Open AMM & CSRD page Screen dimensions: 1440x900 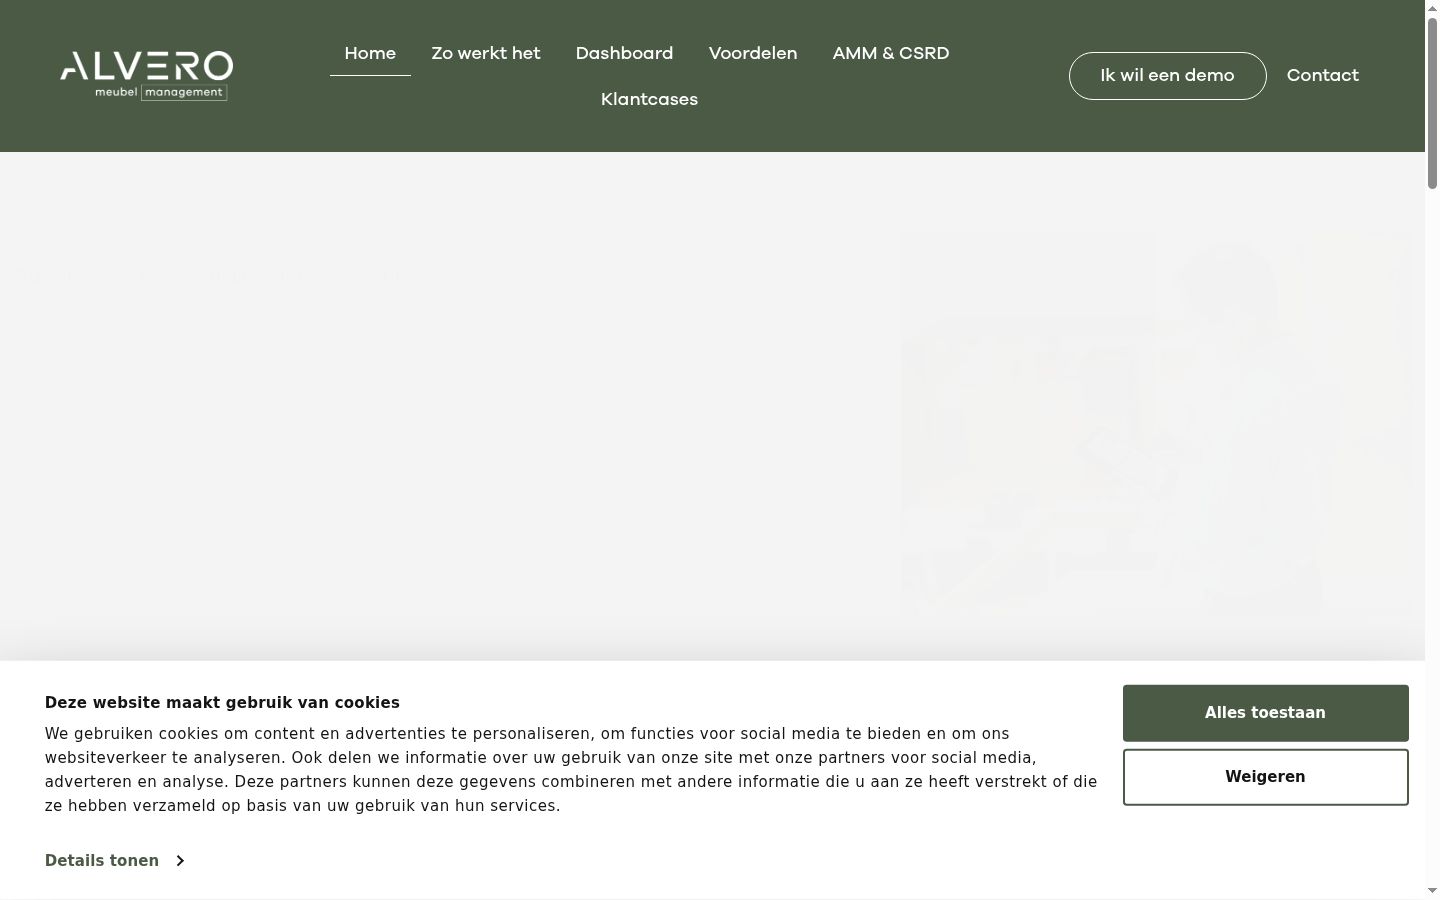pyautogui.click(x=891, y=53)
